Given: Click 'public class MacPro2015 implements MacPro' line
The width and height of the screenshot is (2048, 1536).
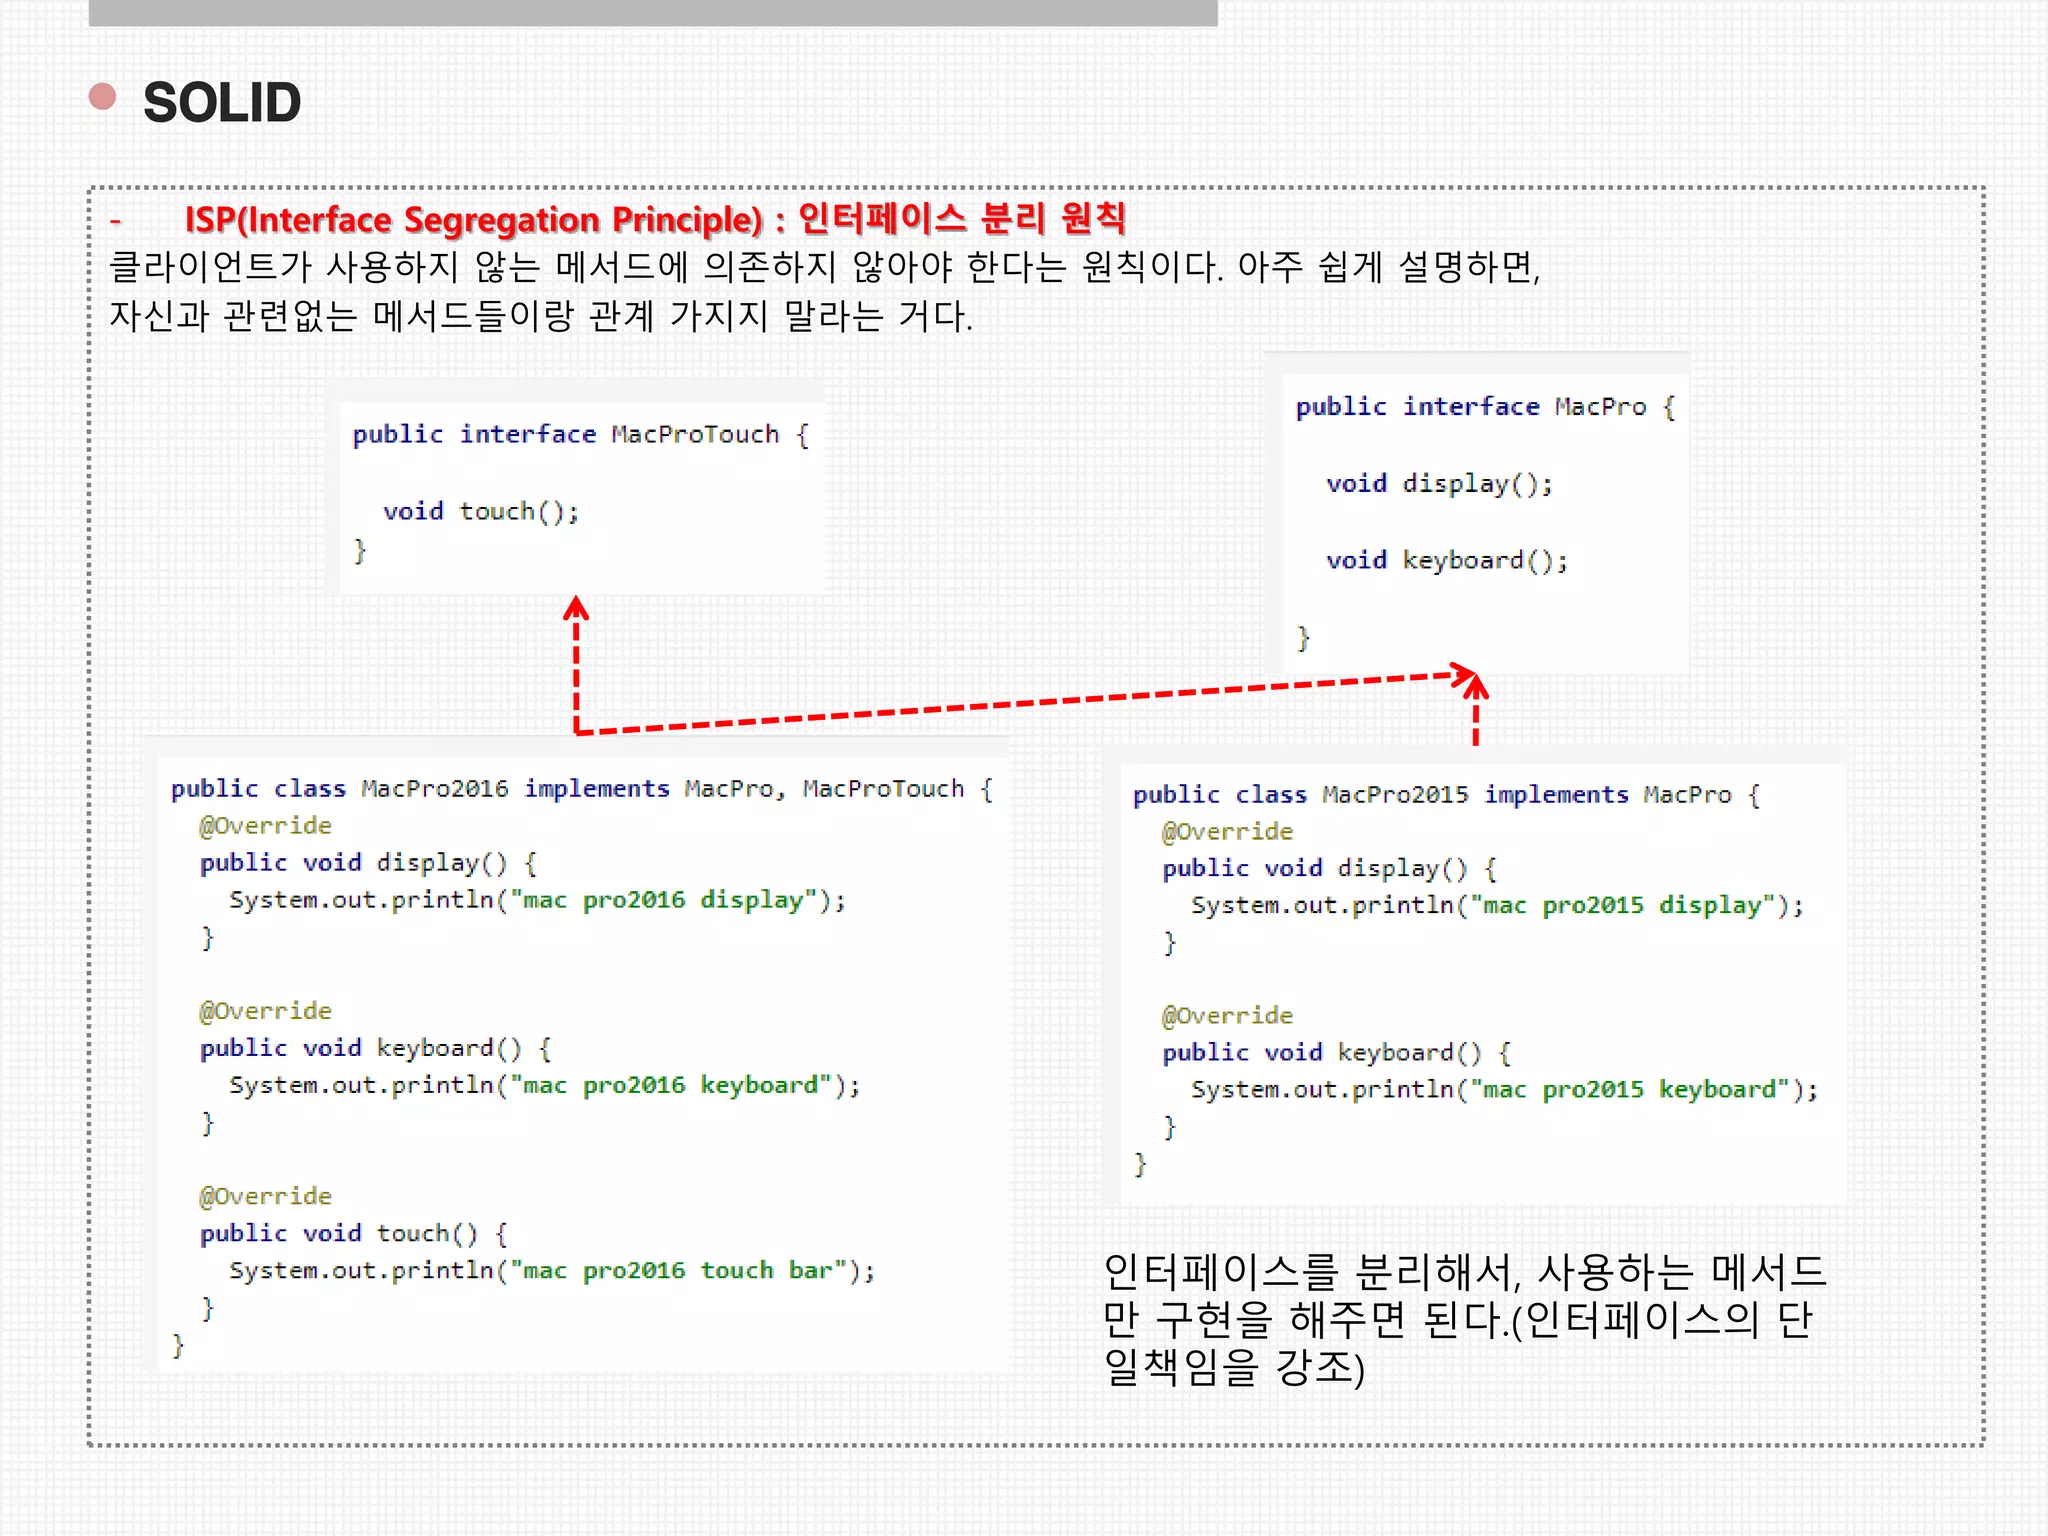Looking at the screenshot, I should [1446, 795].
